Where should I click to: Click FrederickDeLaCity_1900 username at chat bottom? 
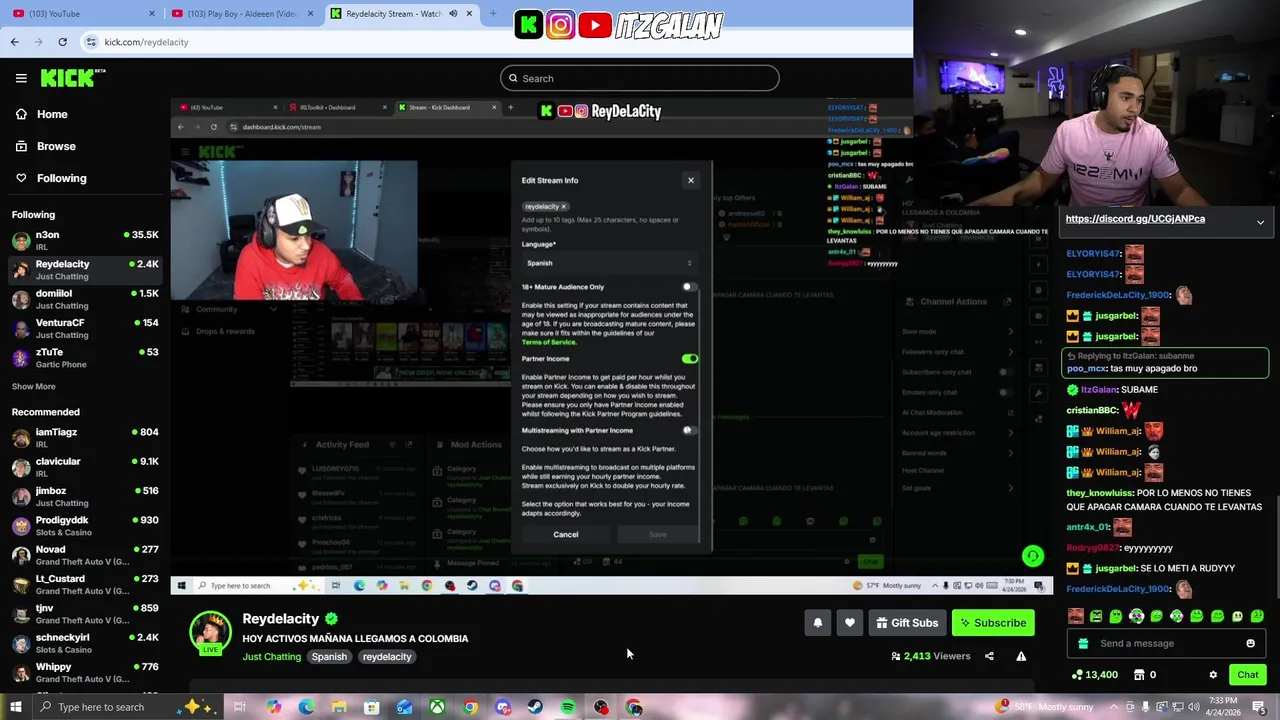pyautogui.click(x=1118, y=589)
